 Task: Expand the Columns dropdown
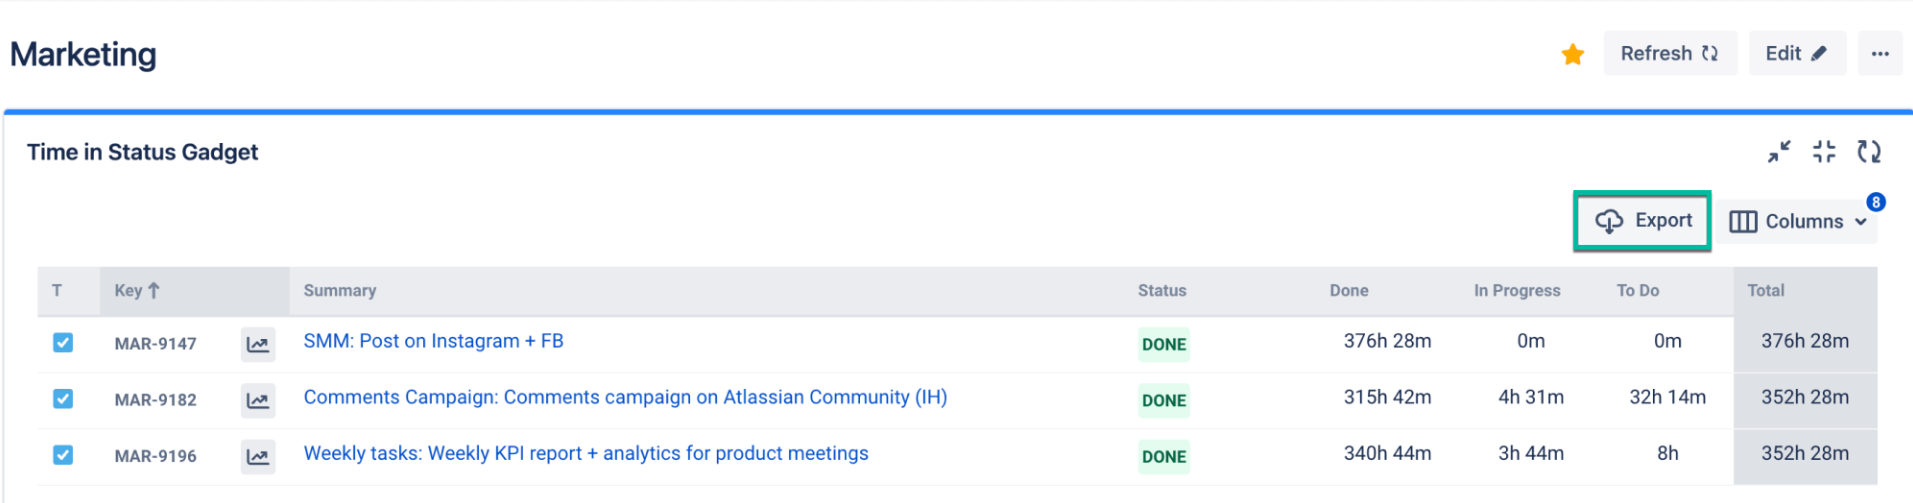[1798, 221]
